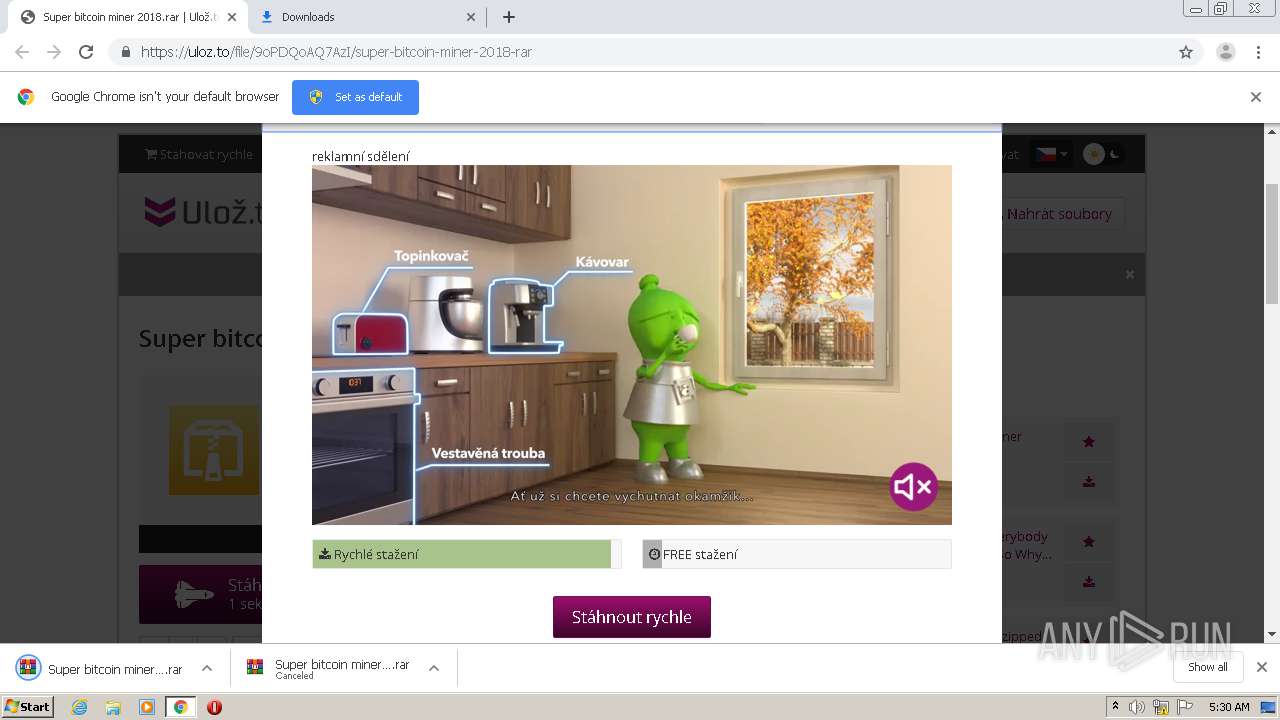
Task: View site lock security info
Action: click(x=125, y=52)
